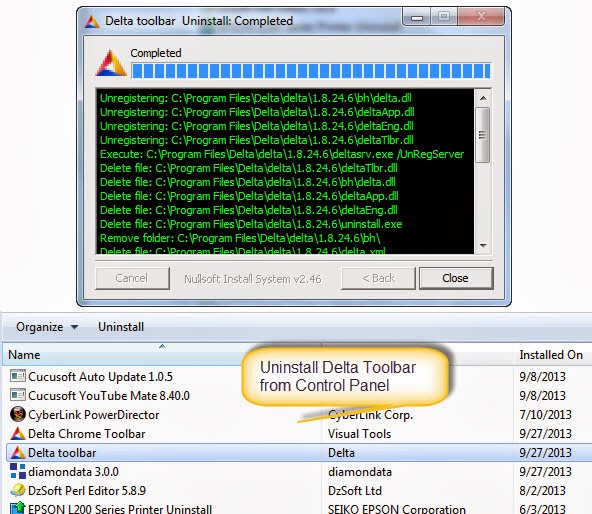592x514 pixels.
Task: Click the CyberLink PowerDirector icon
Action: [18, 414]
